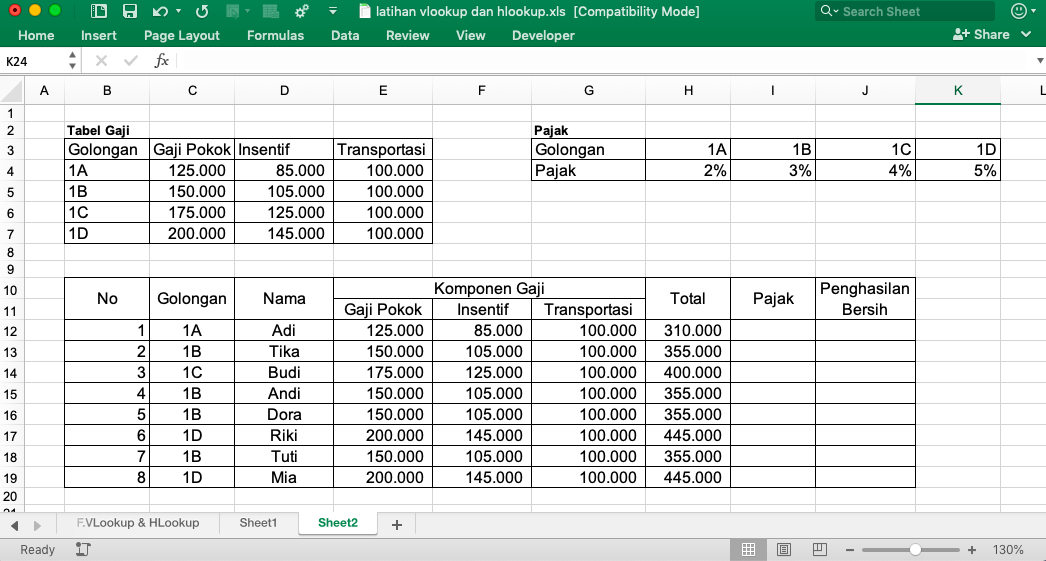
Task: Open Insert Function with the fx icon
Action: [x=161, y=61]
